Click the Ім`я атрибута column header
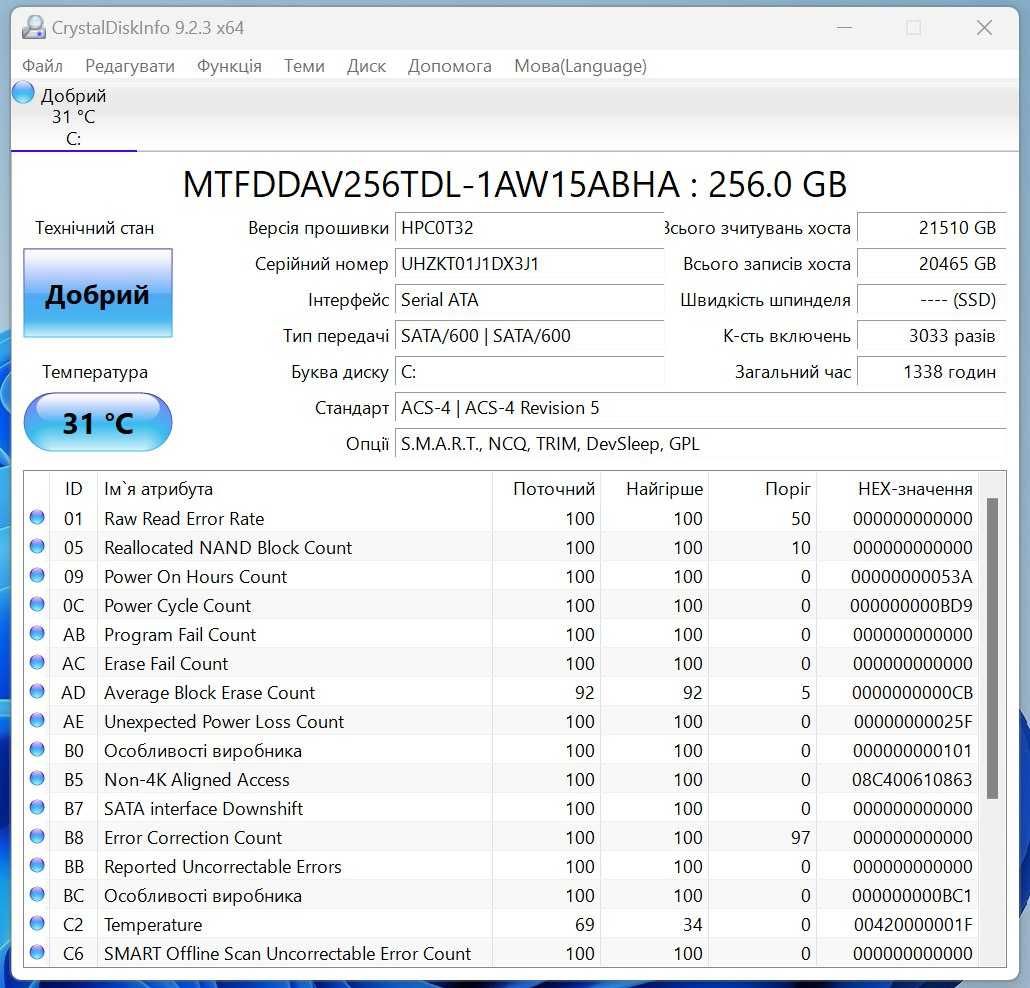The image size is (1030, 988). tap(294, 489)
